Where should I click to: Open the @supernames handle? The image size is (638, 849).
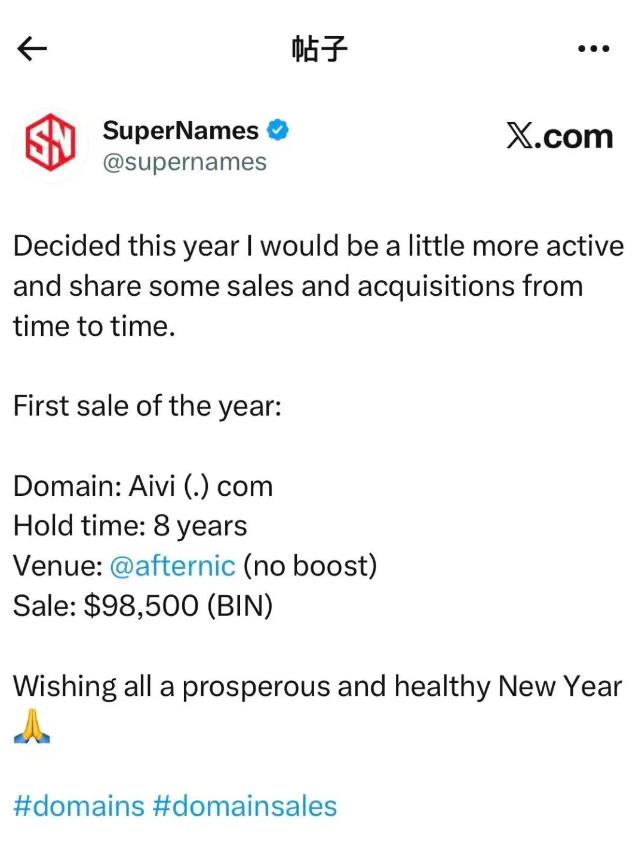tap(185, 161)
